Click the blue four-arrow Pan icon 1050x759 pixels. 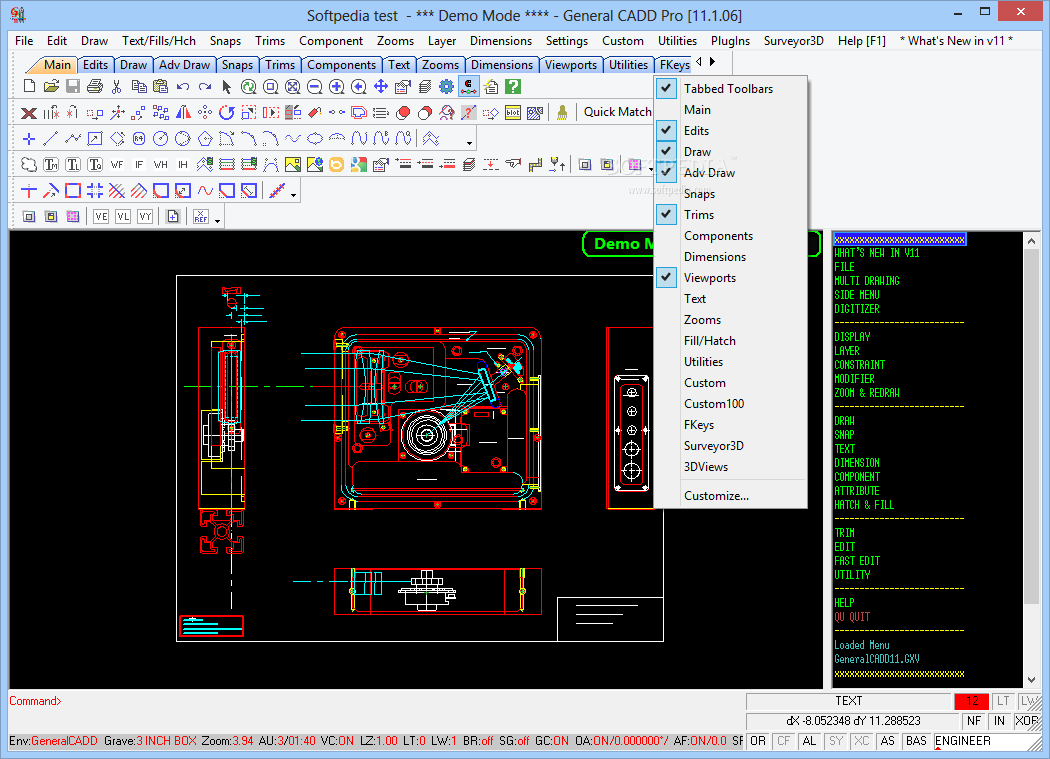pyautogui.click(x=380, y=86)
